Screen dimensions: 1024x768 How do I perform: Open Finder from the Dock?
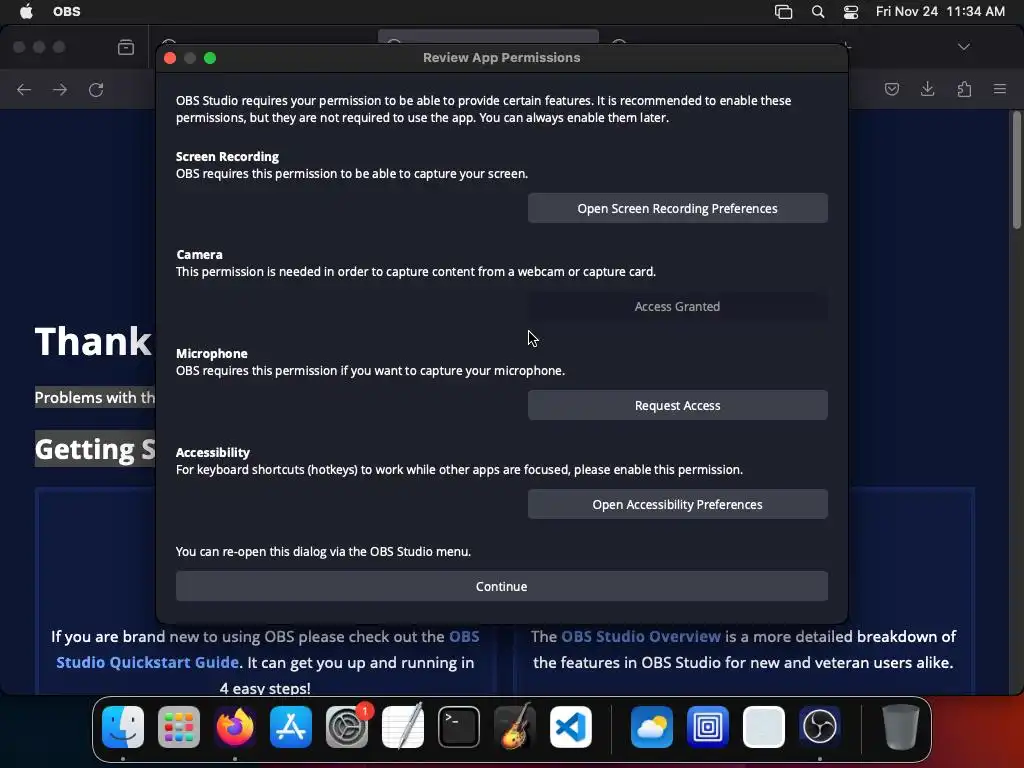pos(123,727)
